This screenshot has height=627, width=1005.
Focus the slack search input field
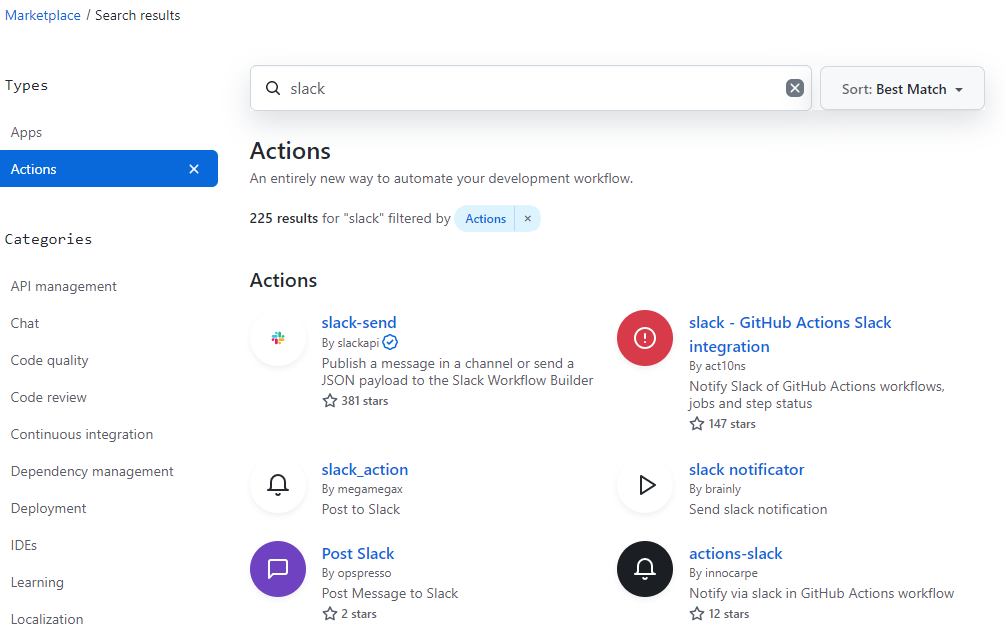pyautogui.click(x=531, y=88)
